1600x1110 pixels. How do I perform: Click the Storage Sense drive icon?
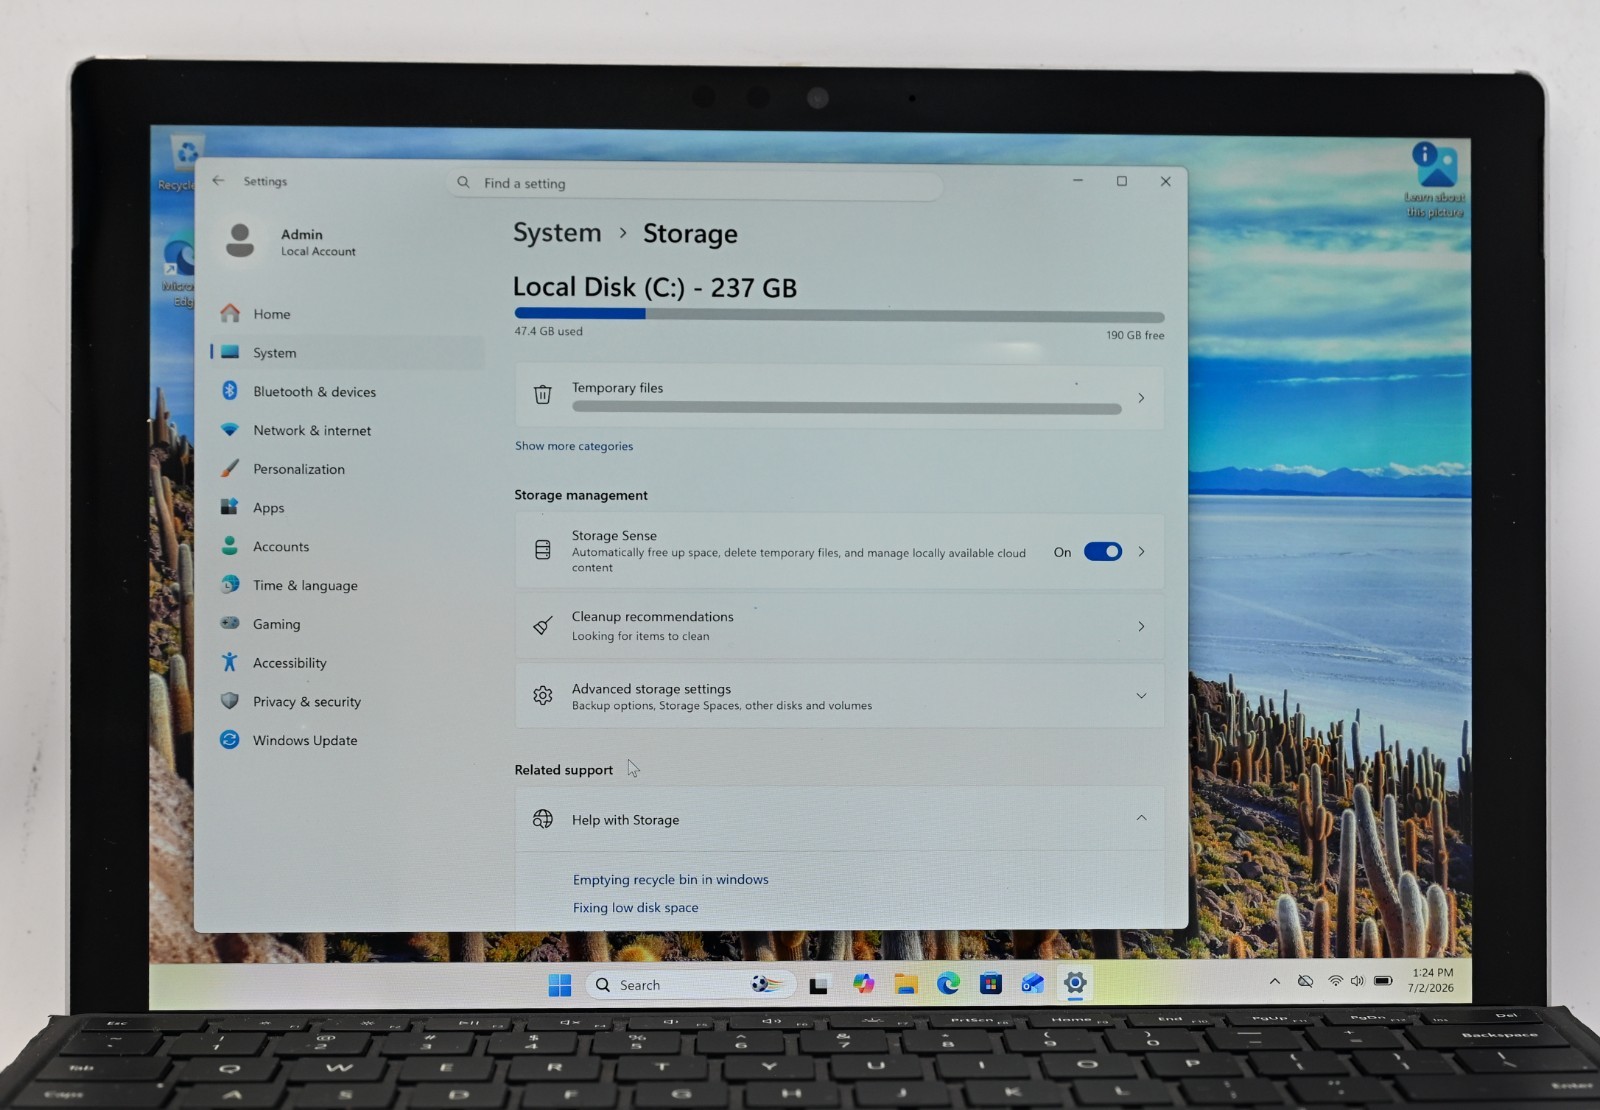click(542, 551)
